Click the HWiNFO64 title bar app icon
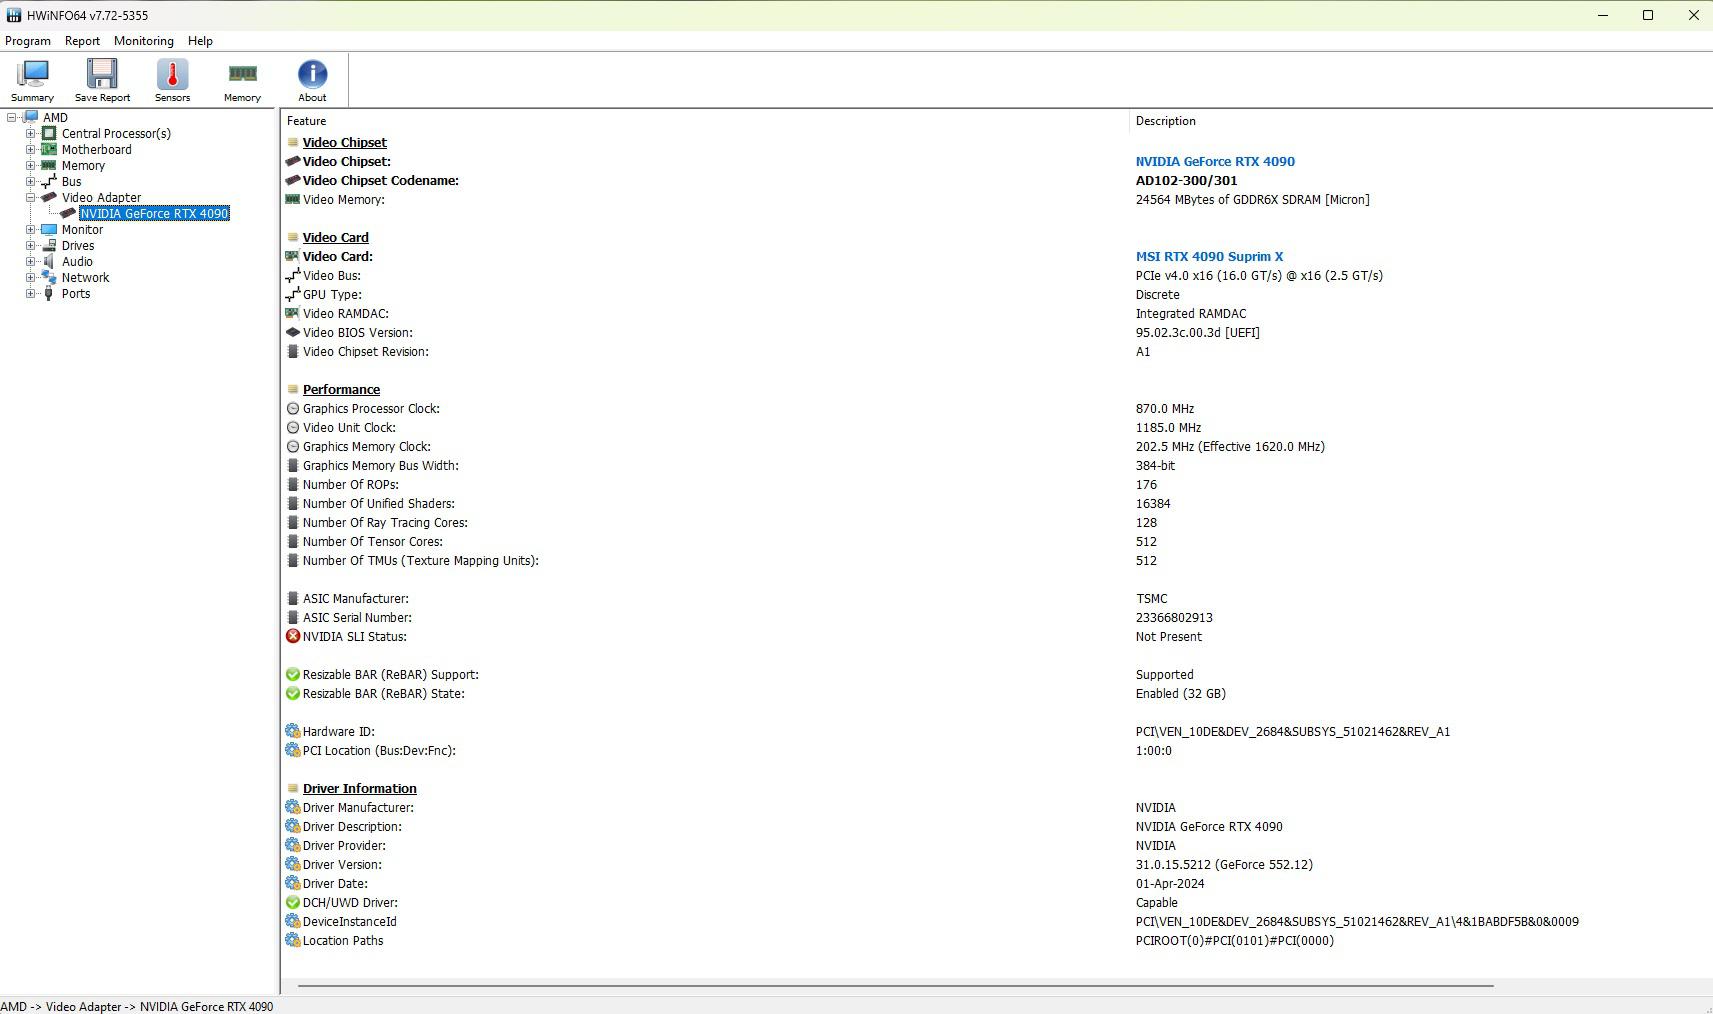 (13, 15)
